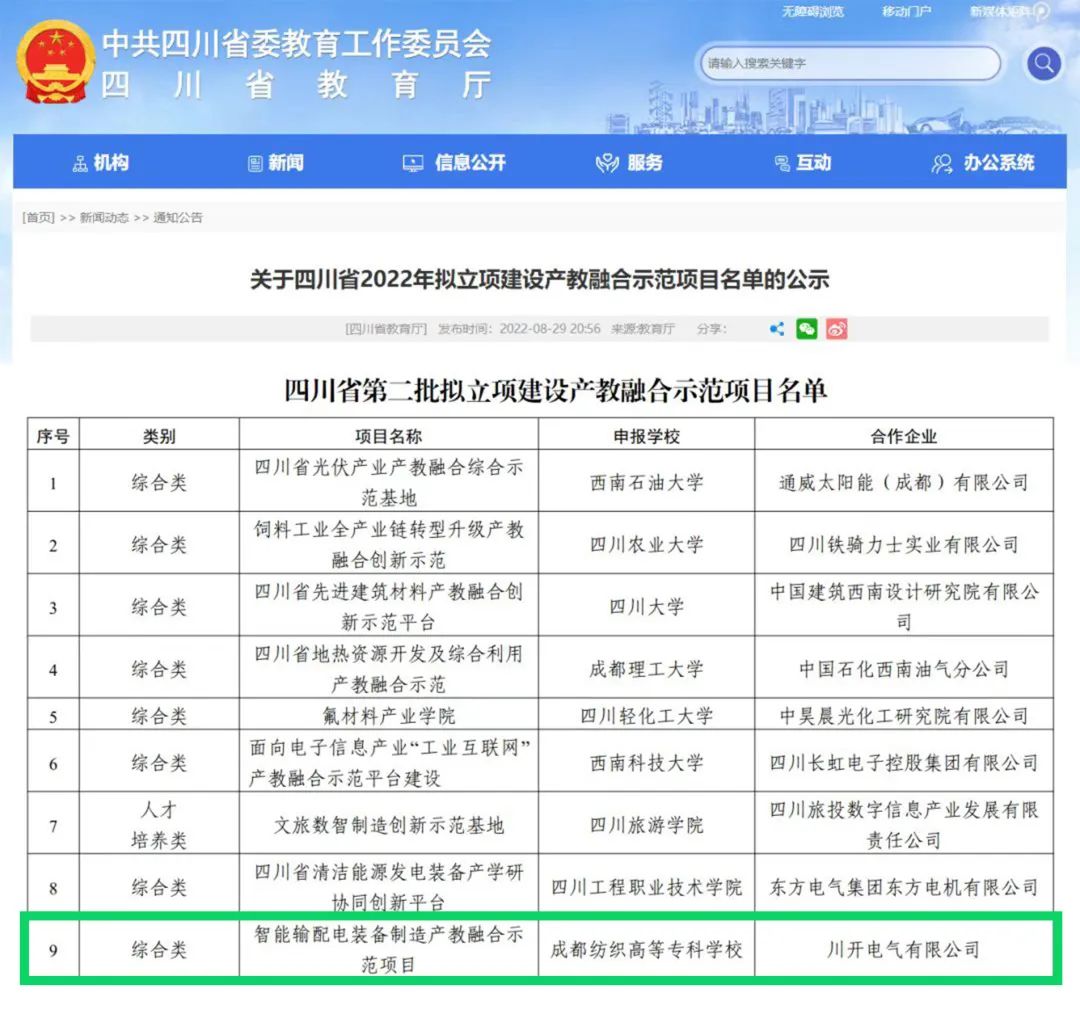Click the [四川省教育厅] label in info bar
Image resolution: width=1080 pixels, height=1018 pixels.
point(386,329)
